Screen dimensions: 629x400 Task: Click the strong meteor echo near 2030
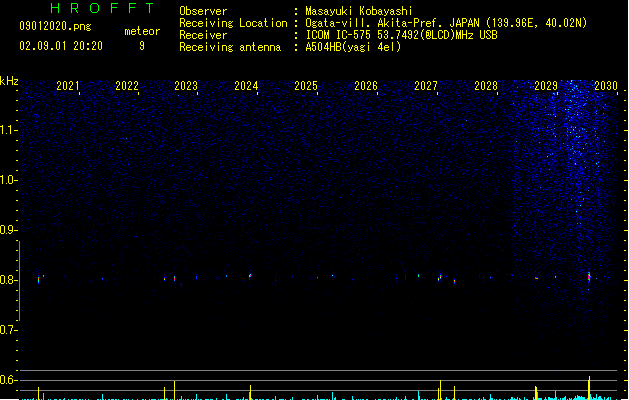tap(589, 278)
